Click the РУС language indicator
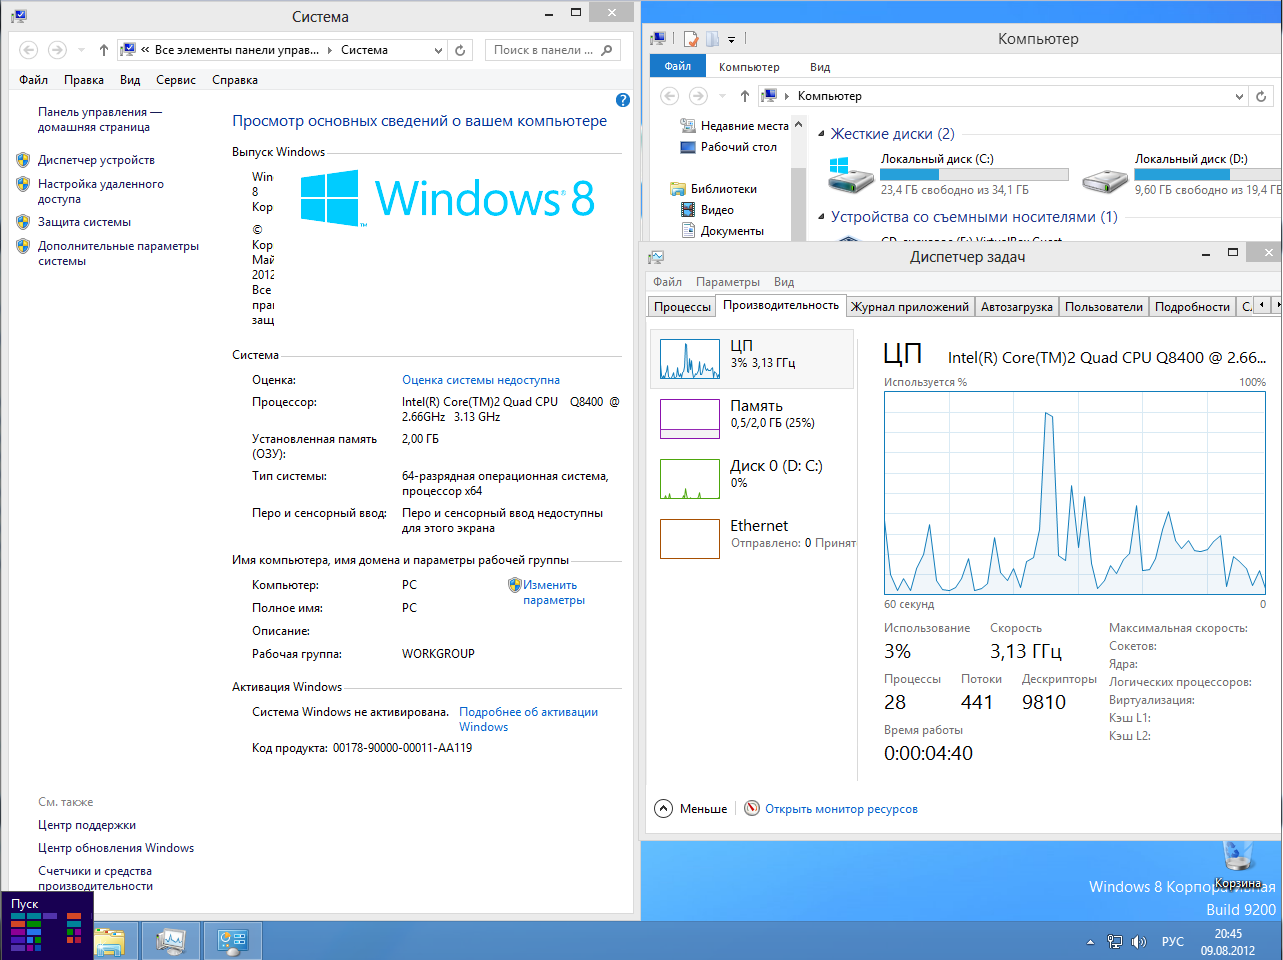 [1173, 942]
